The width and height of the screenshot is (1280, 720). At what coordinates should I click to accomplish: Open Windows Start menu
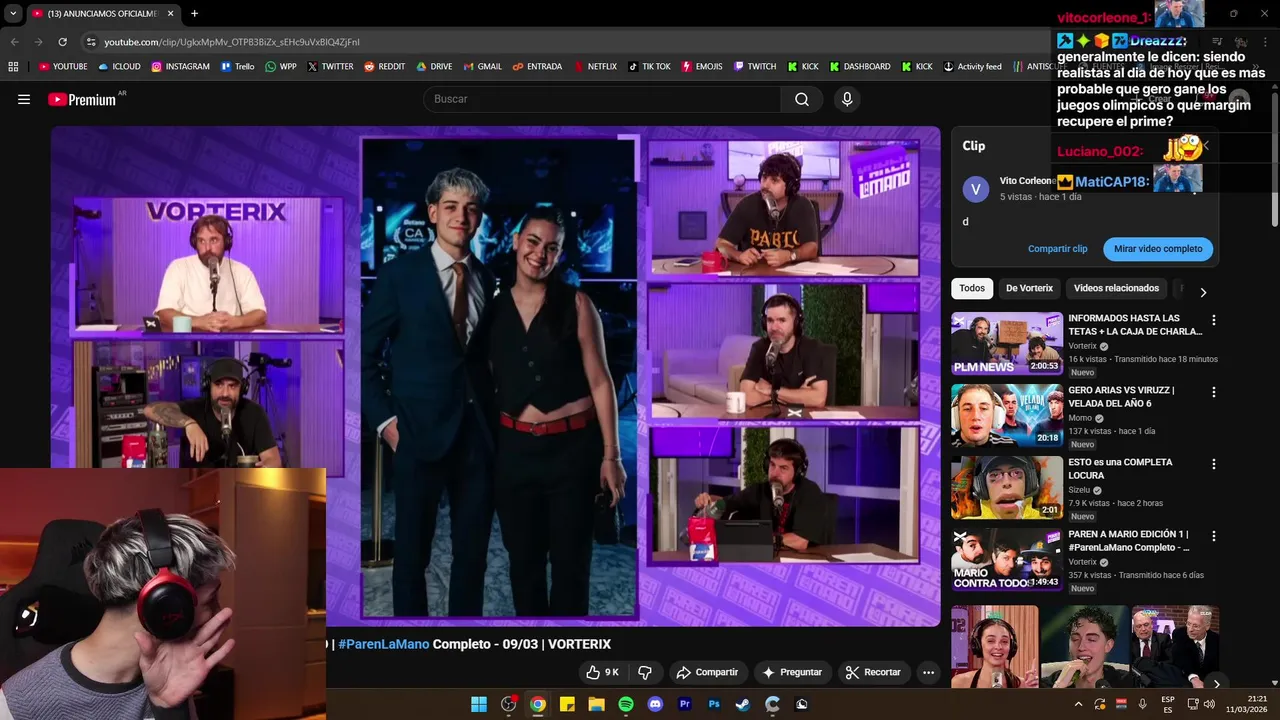(479, 704)
